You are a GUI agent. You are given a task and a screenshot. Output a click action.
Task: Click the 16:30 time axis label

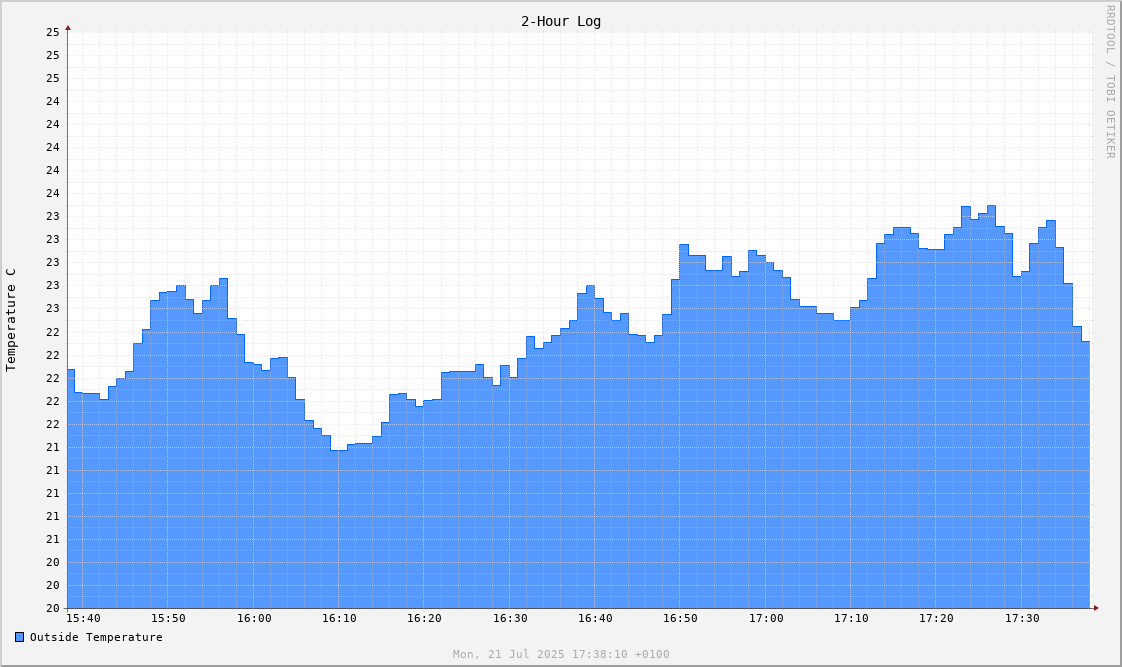[x=510, y=618]
